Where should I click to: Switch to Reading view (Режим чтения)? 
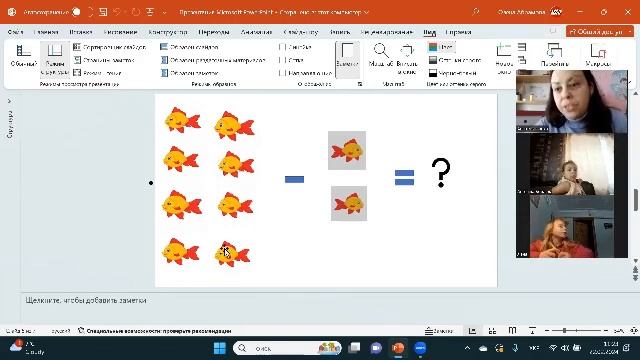coord(97,73)
